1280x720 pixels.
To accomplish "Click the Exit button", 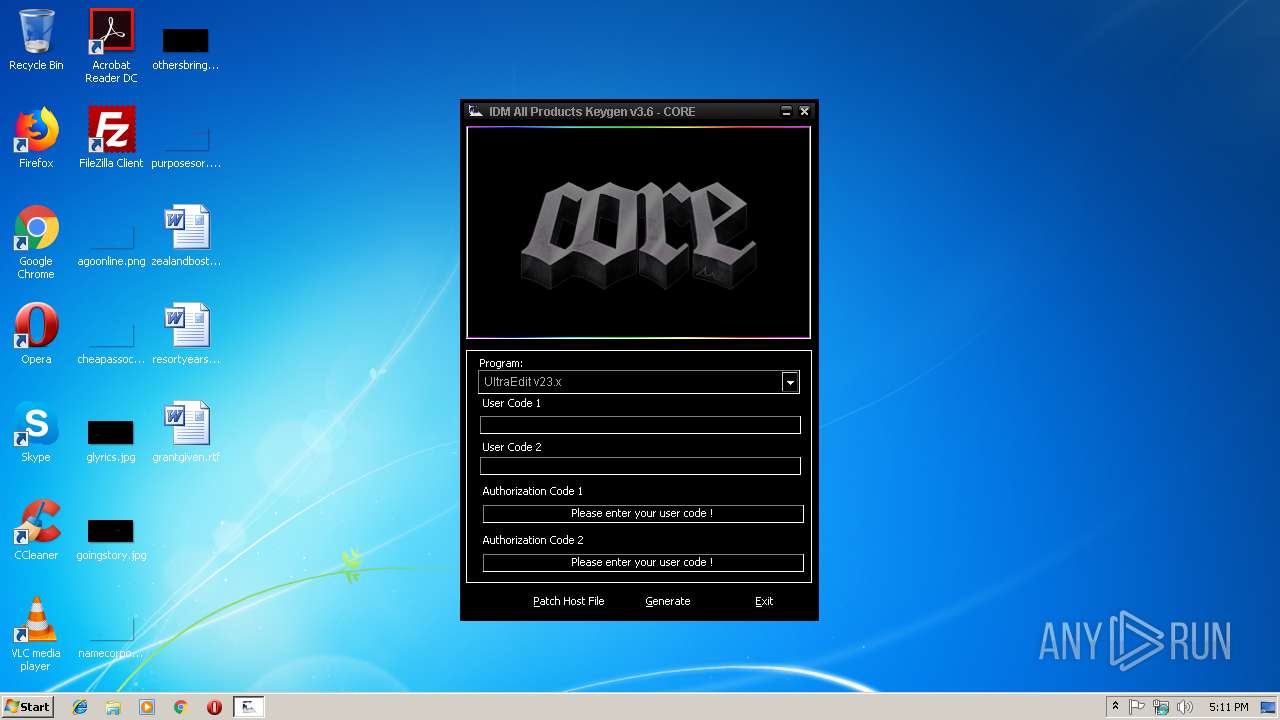I will pos(764,601).
